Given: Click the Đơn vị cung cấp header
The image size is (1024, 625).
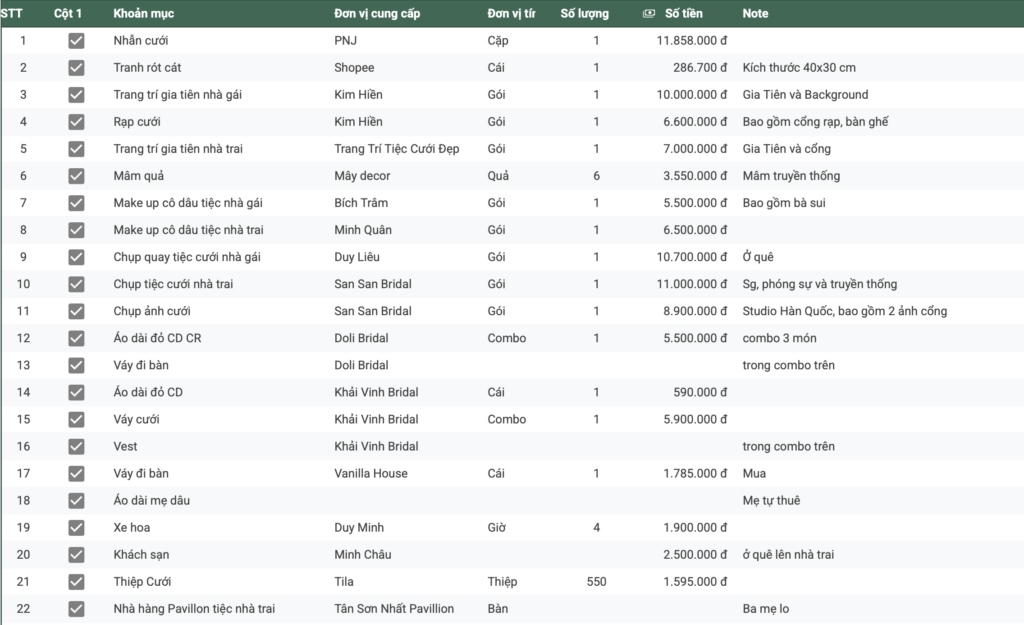Looking at the screenshot, I should pyautogui.click(x=377, y=13).
